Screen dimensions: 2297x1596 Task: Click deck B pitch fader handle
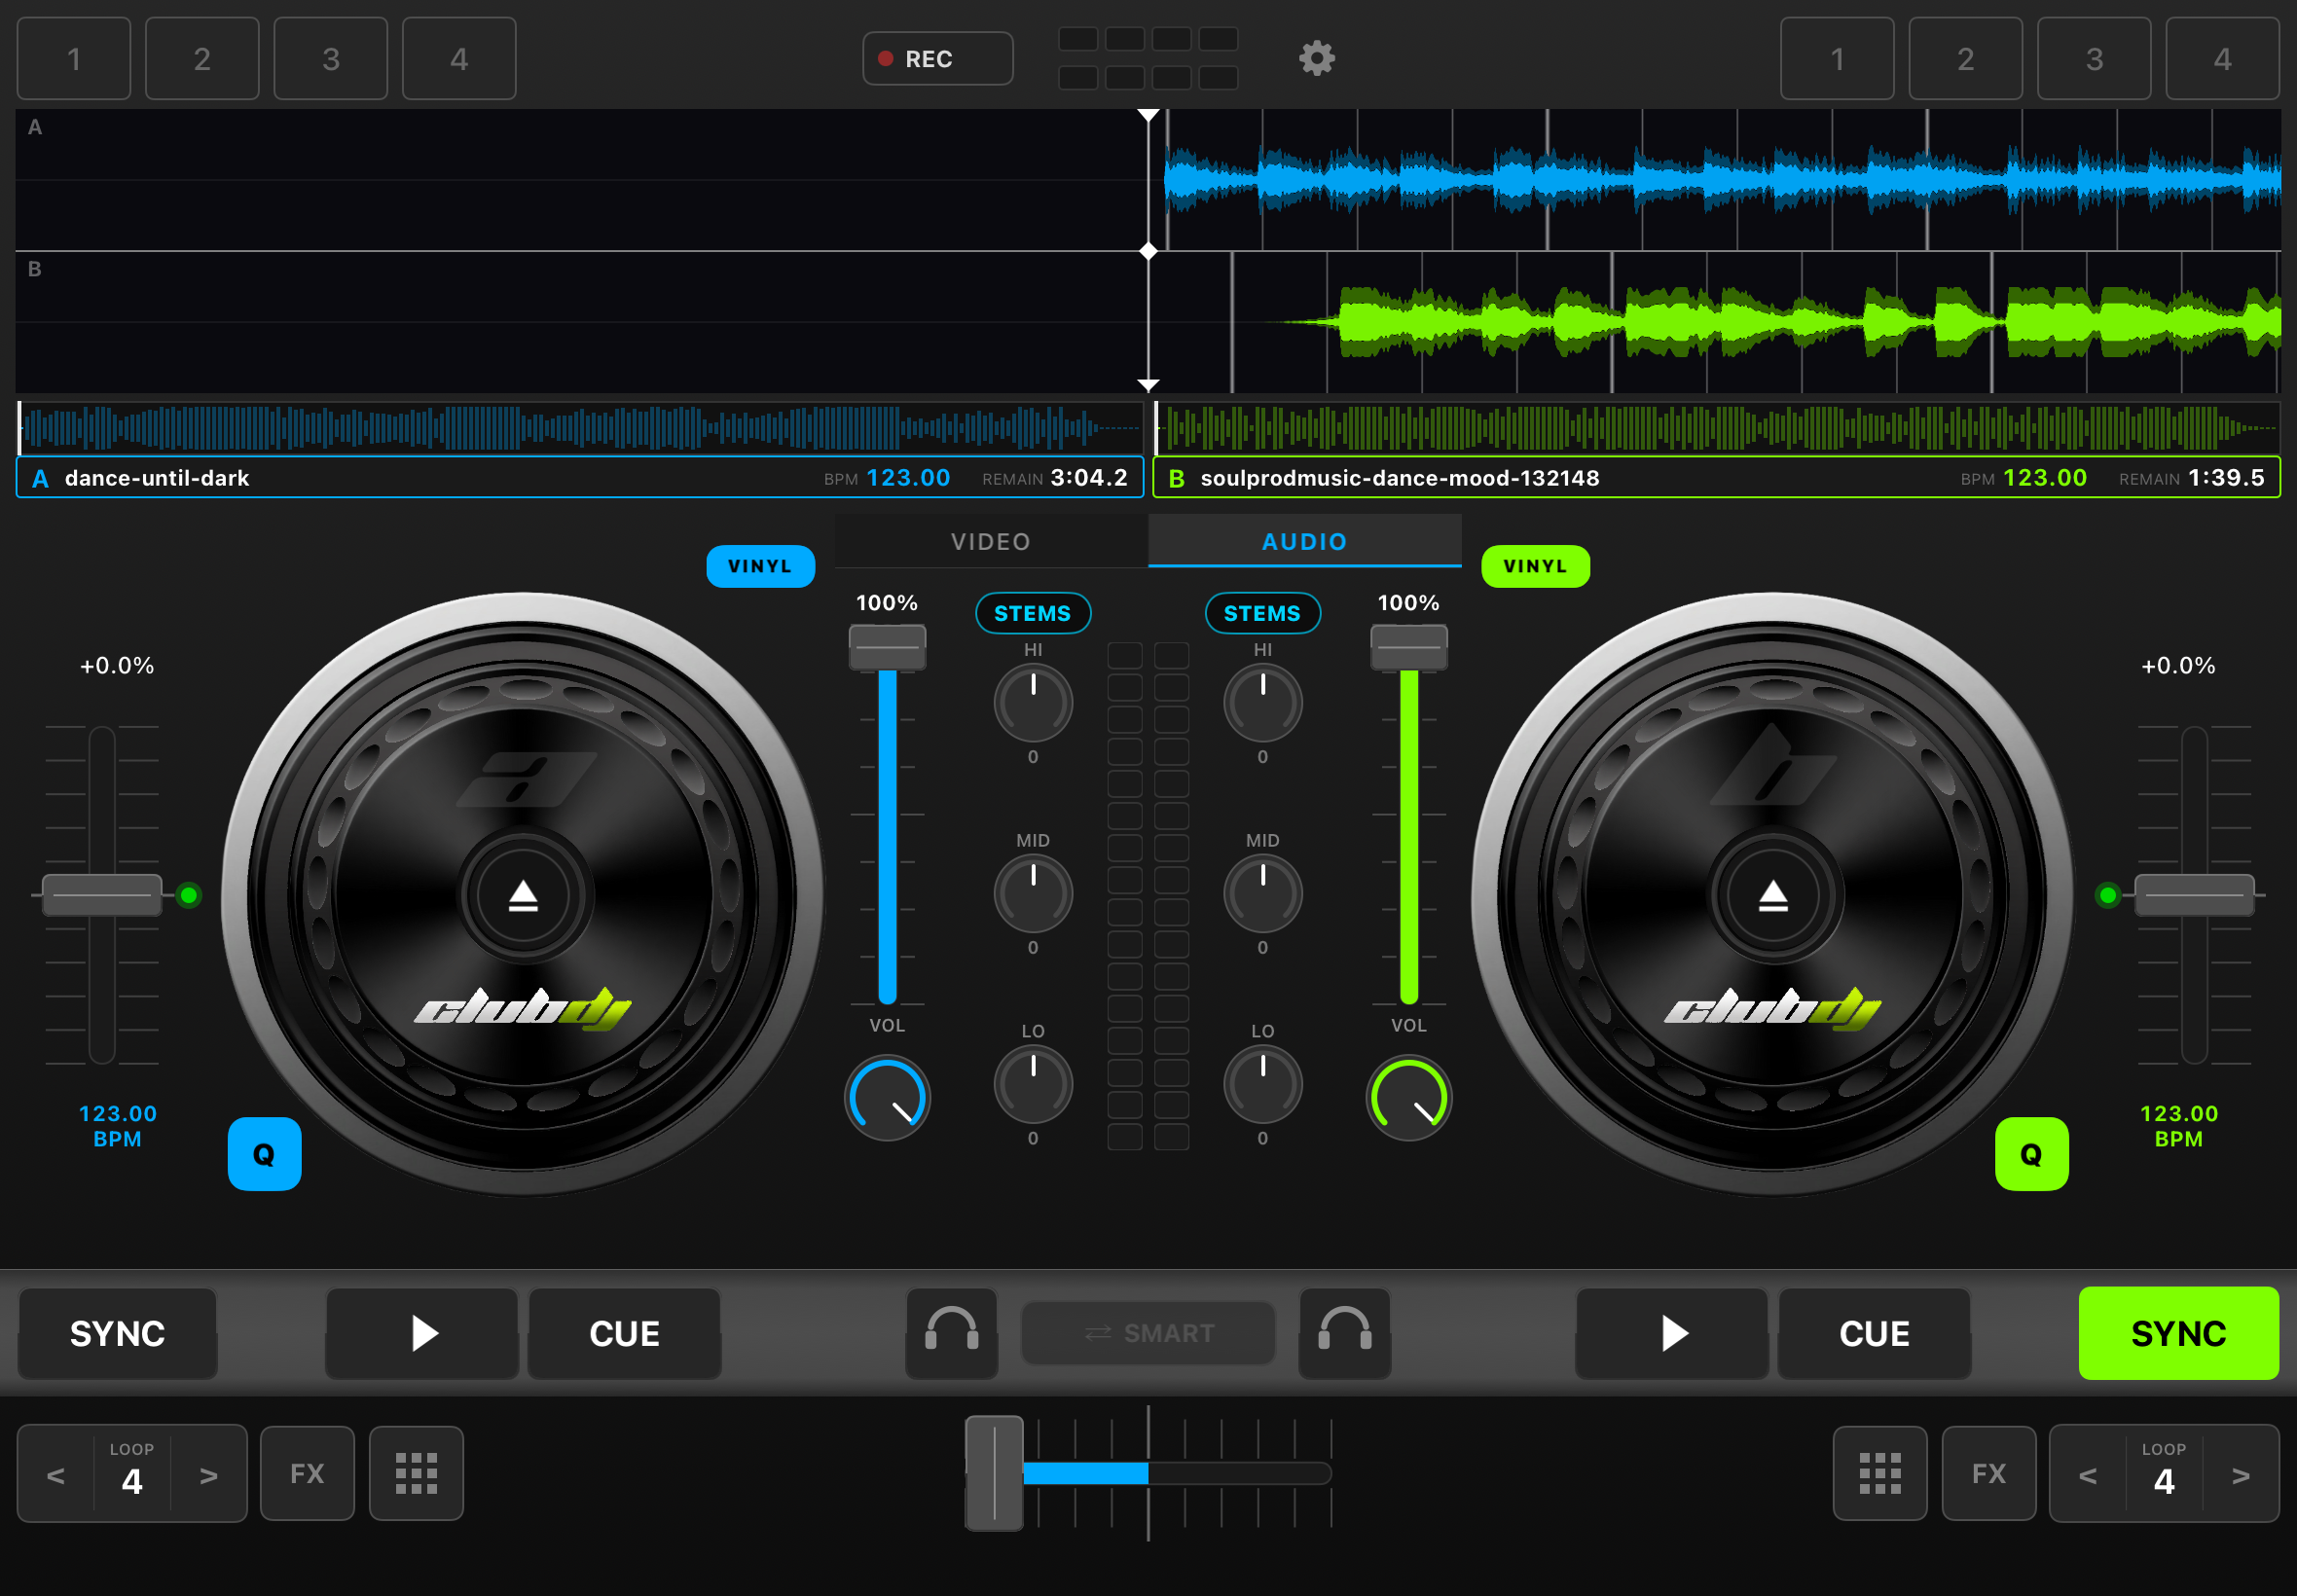[2194, 895]
